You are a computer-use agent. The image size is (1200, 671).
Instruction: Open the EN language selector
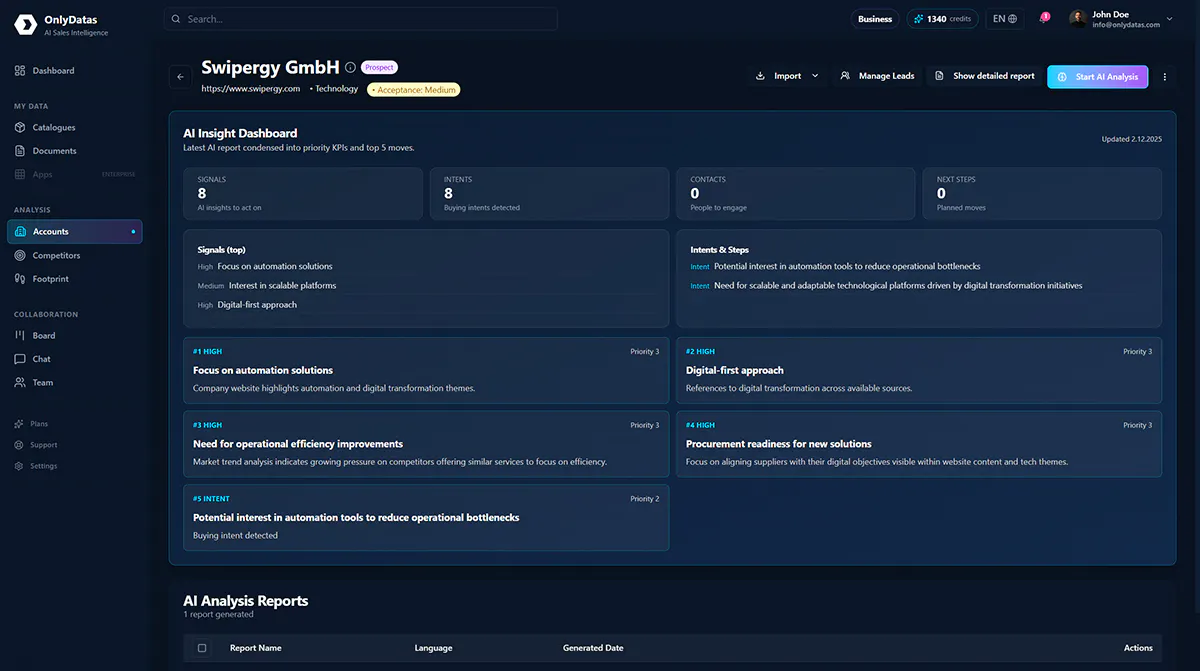click(x=1004, y=19)
